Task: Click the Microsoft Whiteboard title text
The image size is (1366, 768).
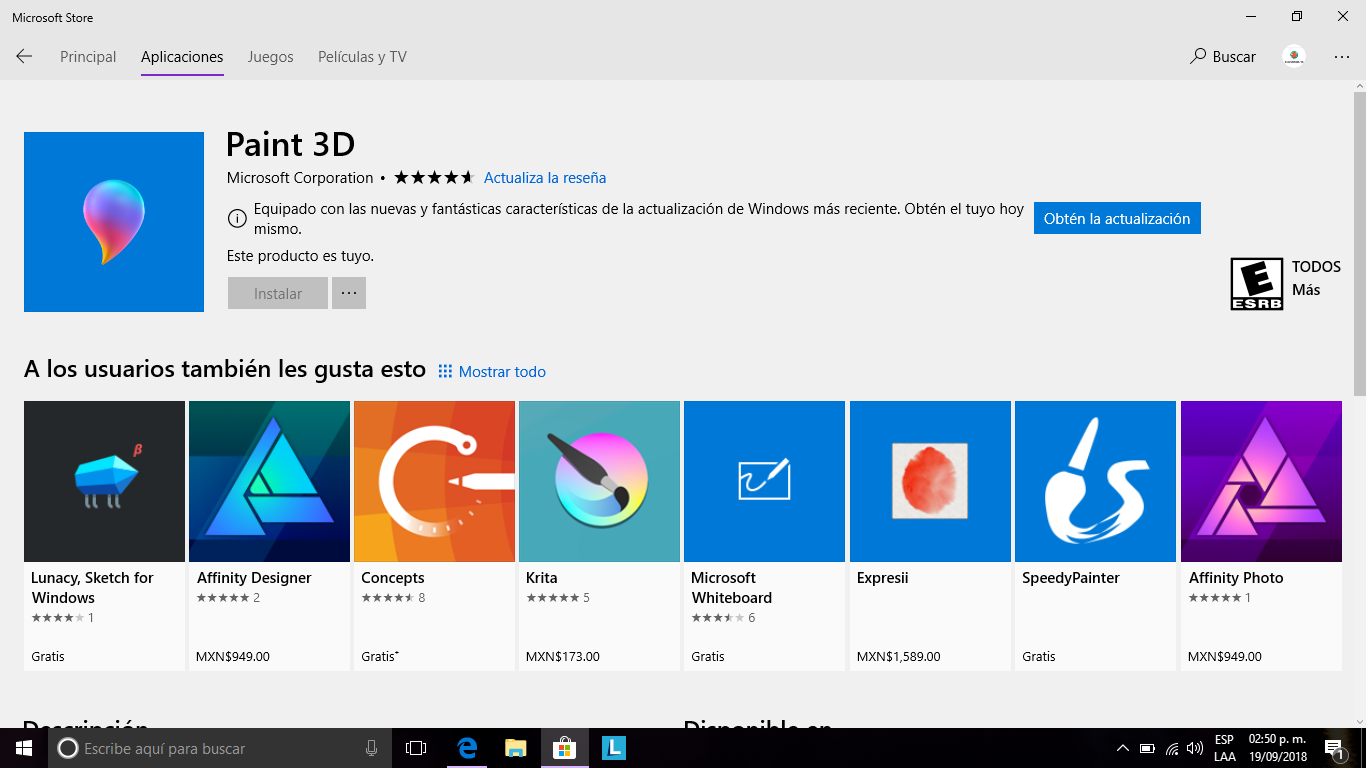Action: point(731,588)
